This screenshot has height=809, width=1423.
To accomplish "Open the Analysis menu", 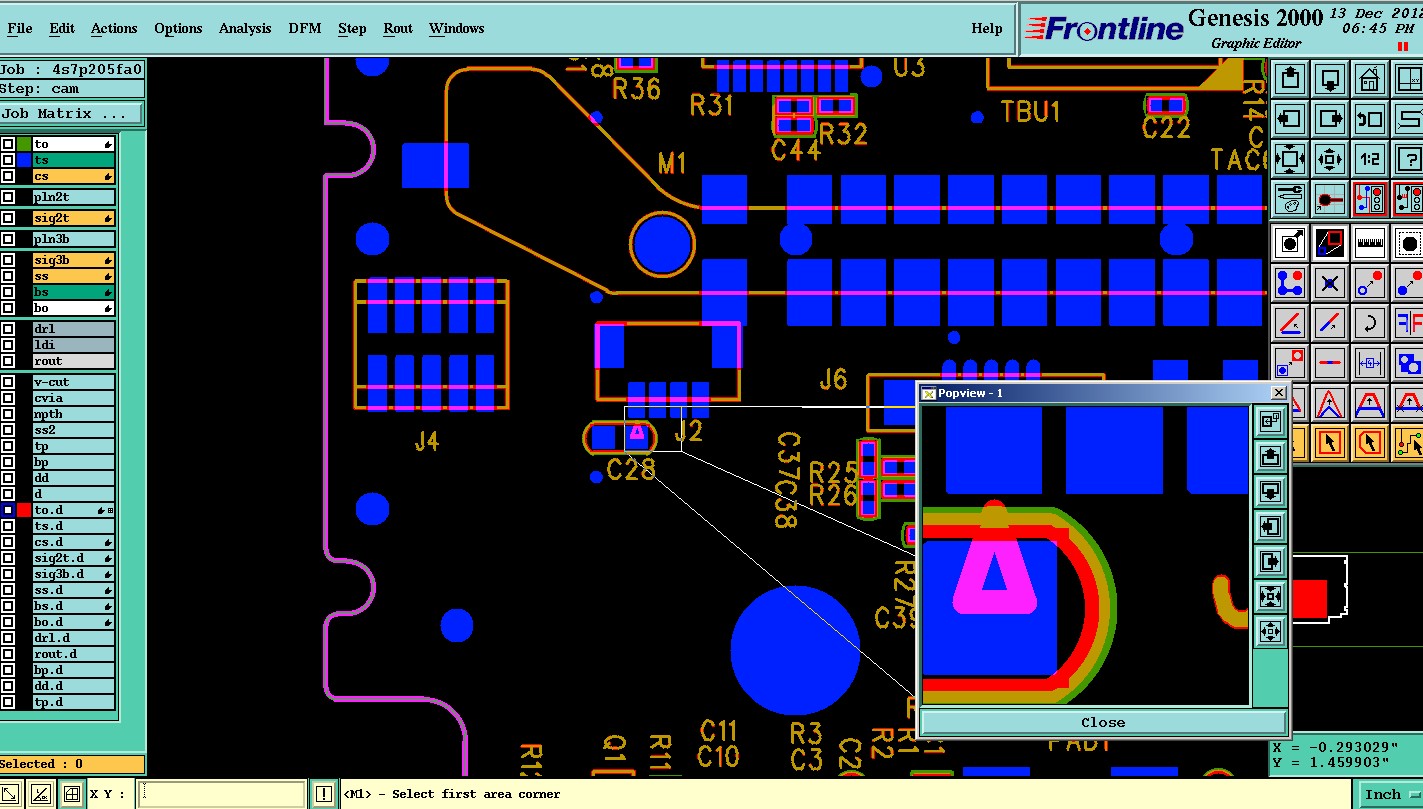I will pyautogui.click(x=245, y=28).
